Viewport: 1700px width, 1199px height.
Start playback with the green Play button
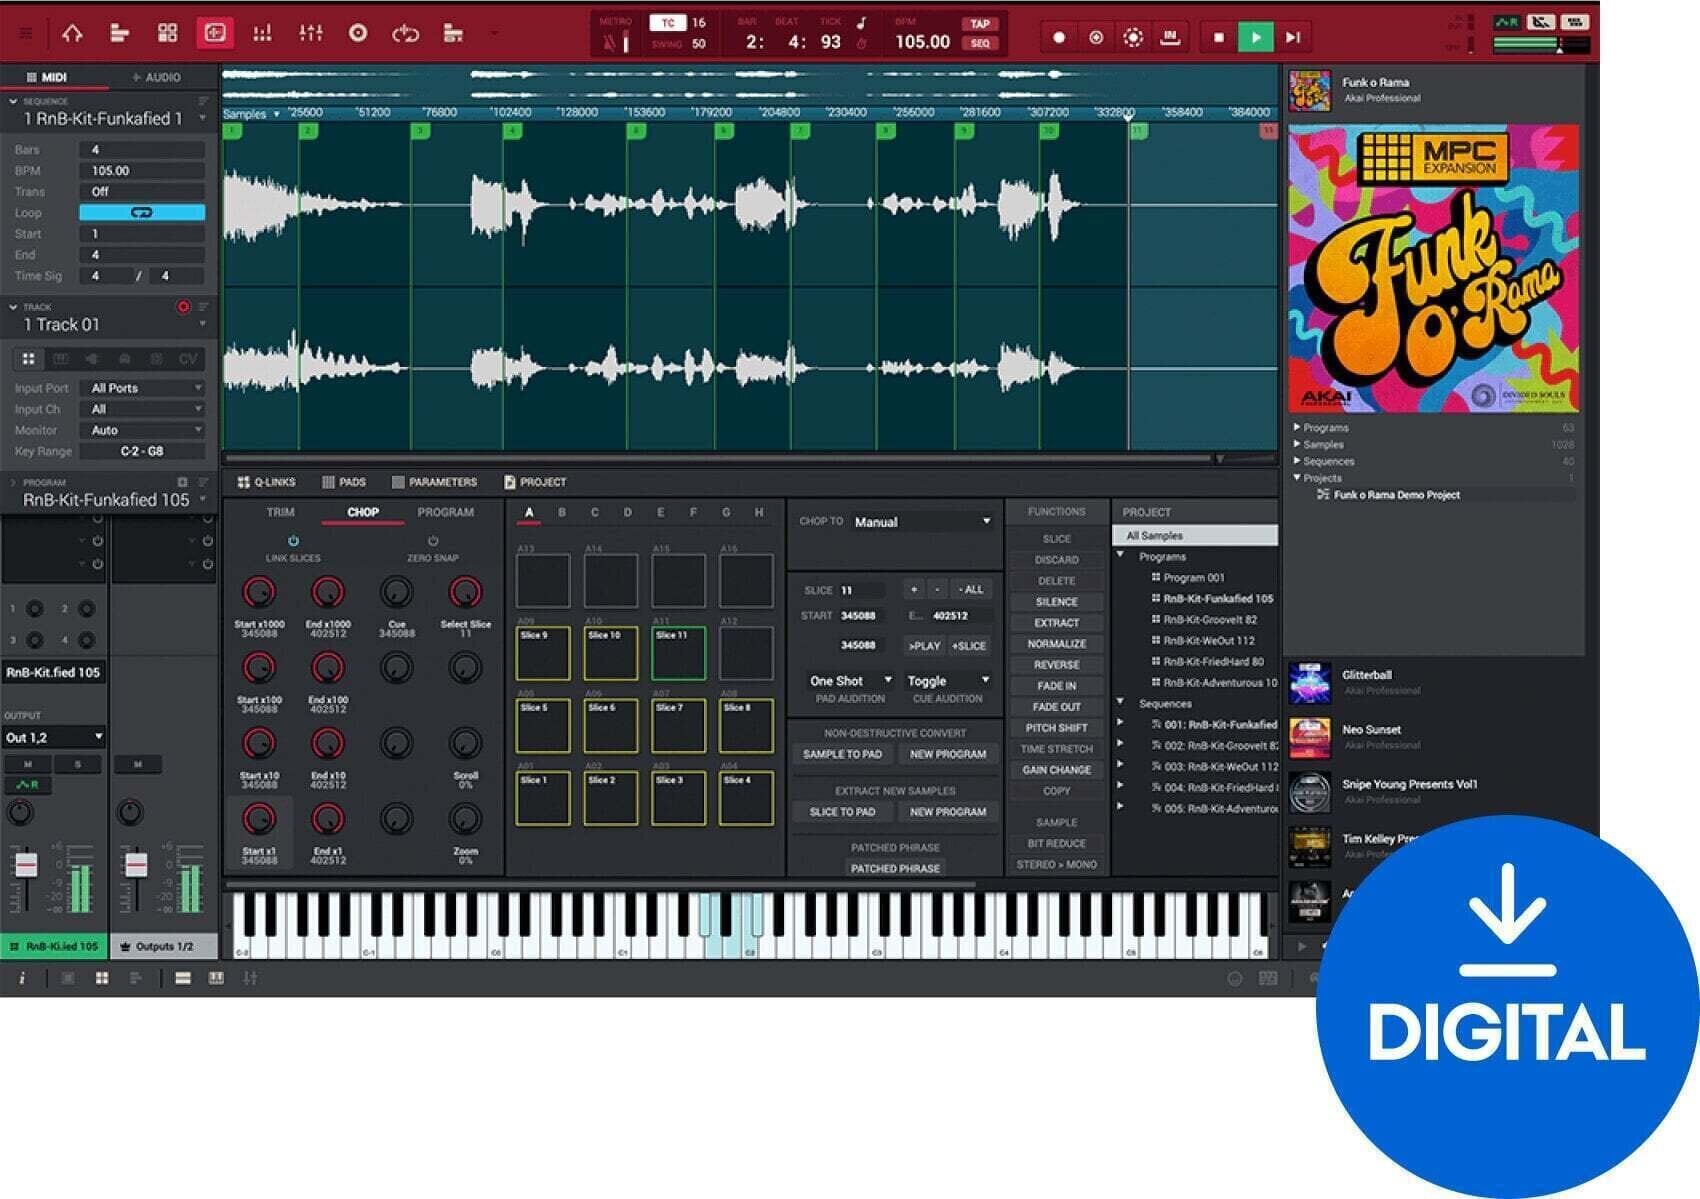coord(1255,37)
